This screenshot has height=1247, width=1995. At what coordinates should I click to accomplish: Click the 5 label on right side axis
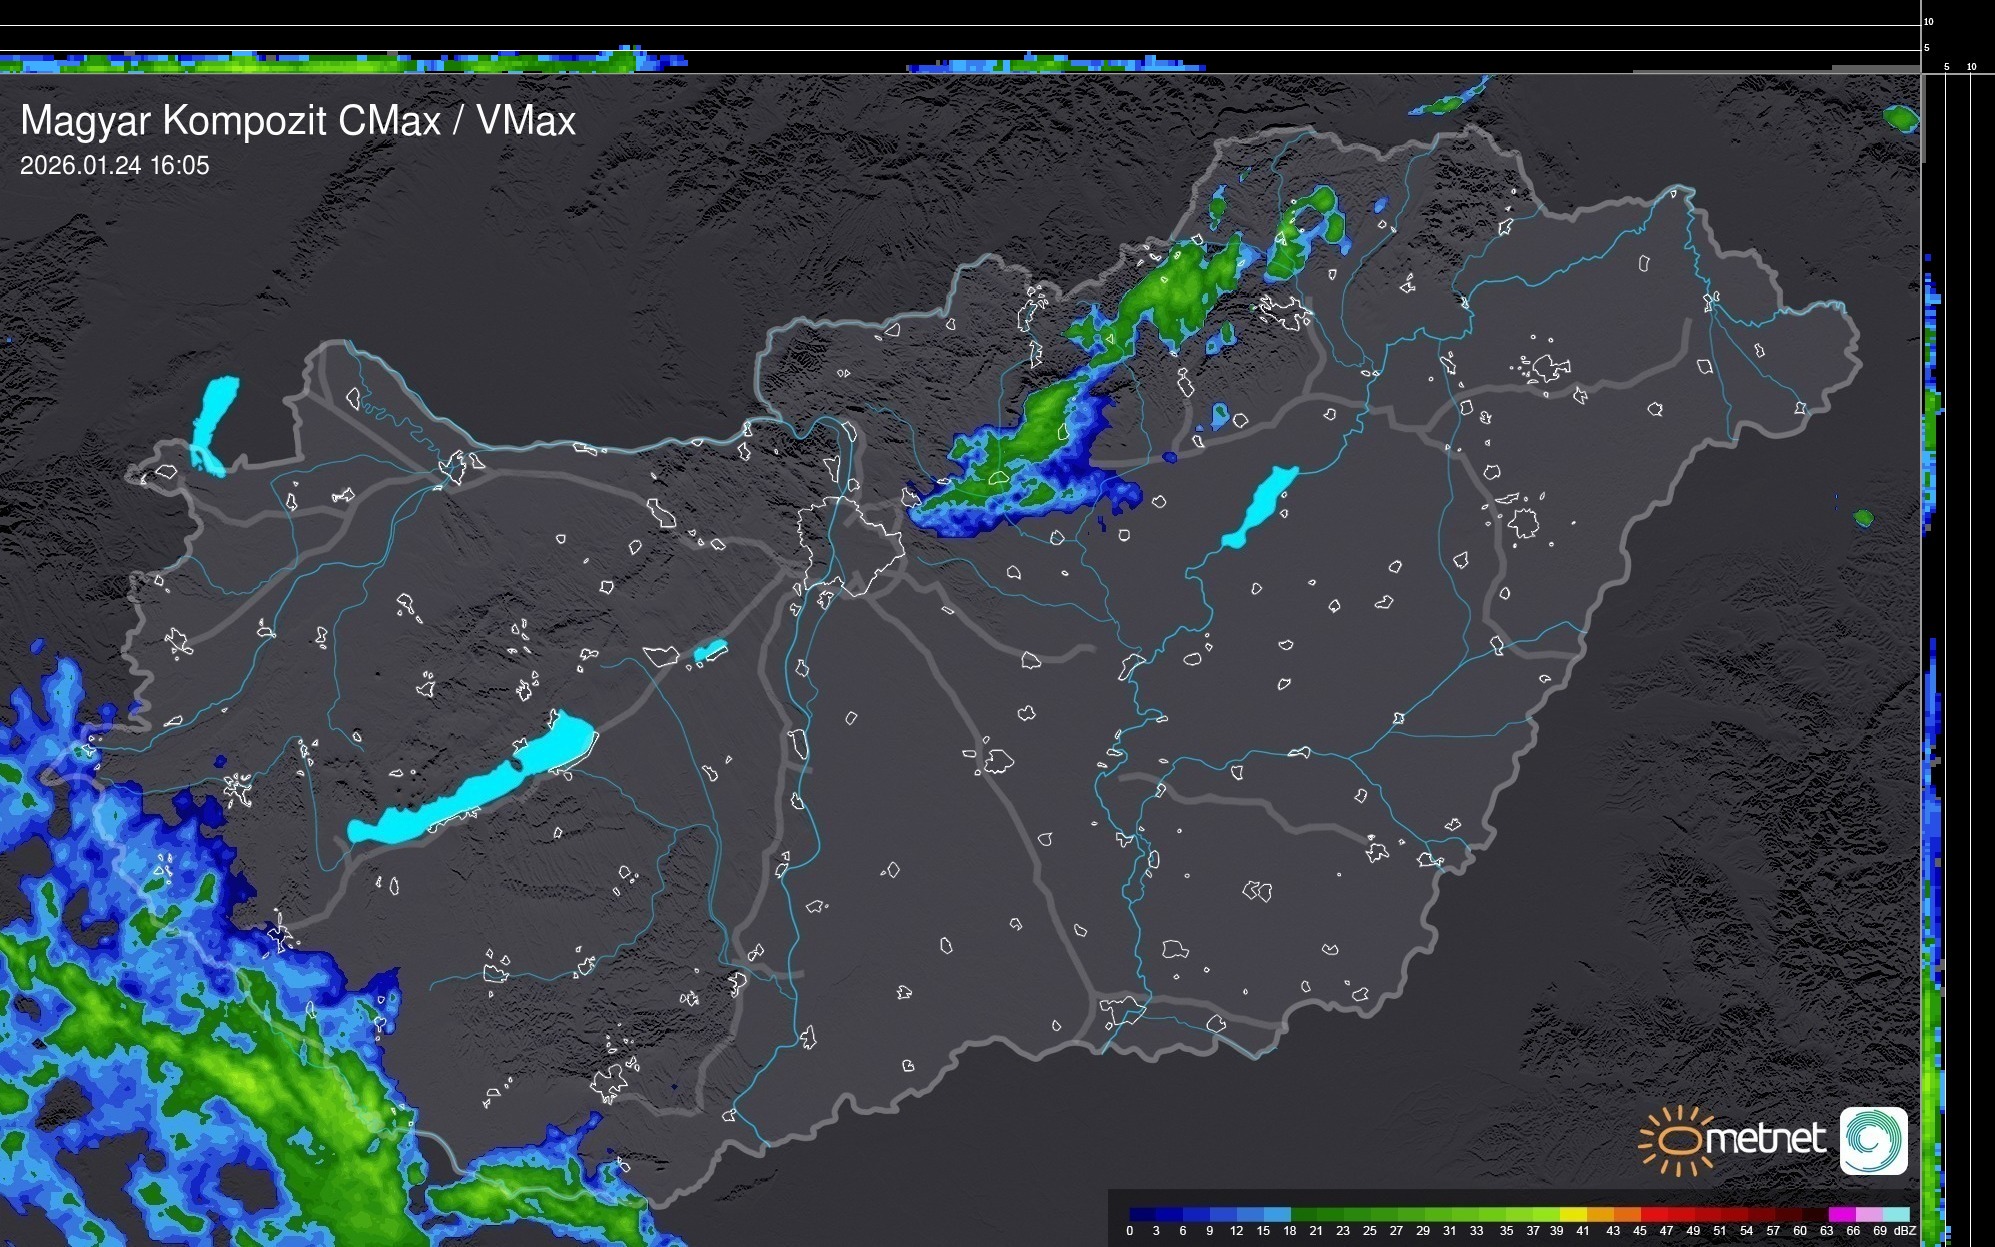(1946, 67)
